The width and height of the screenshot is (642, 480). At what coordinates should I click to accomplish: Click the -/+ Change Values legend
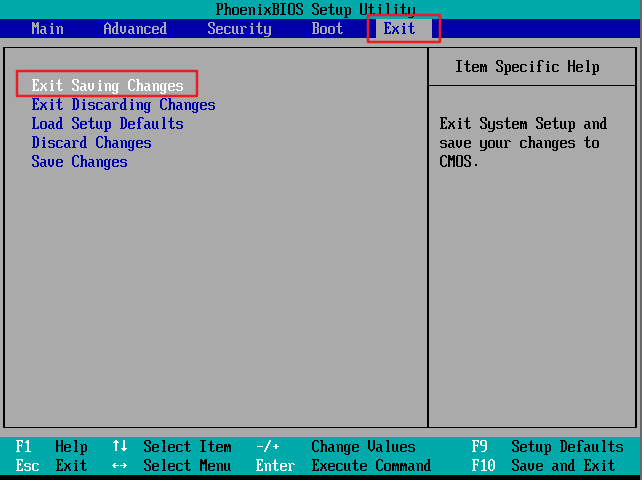point(335,446)
